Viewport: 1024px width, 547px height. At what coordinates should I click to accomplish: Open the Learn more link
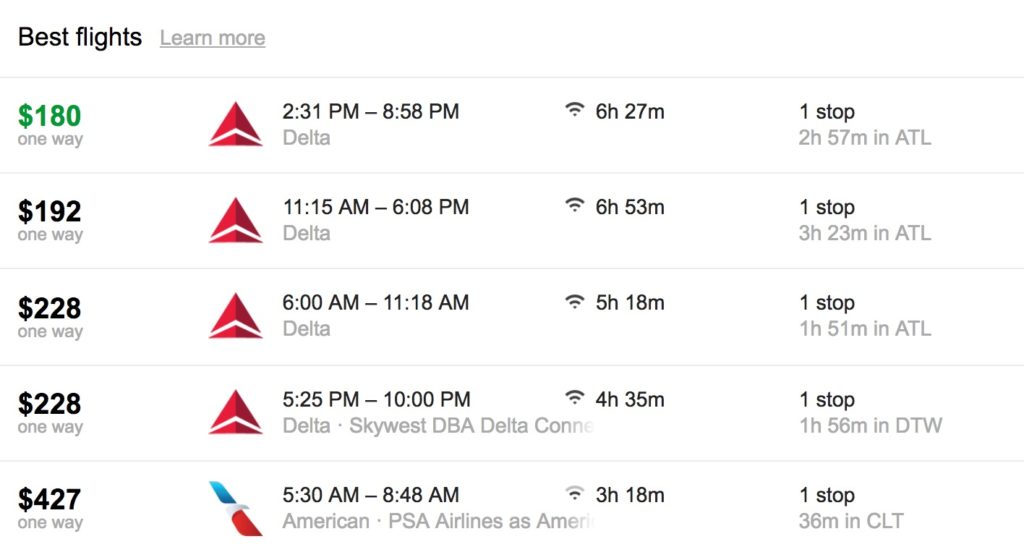212,38
